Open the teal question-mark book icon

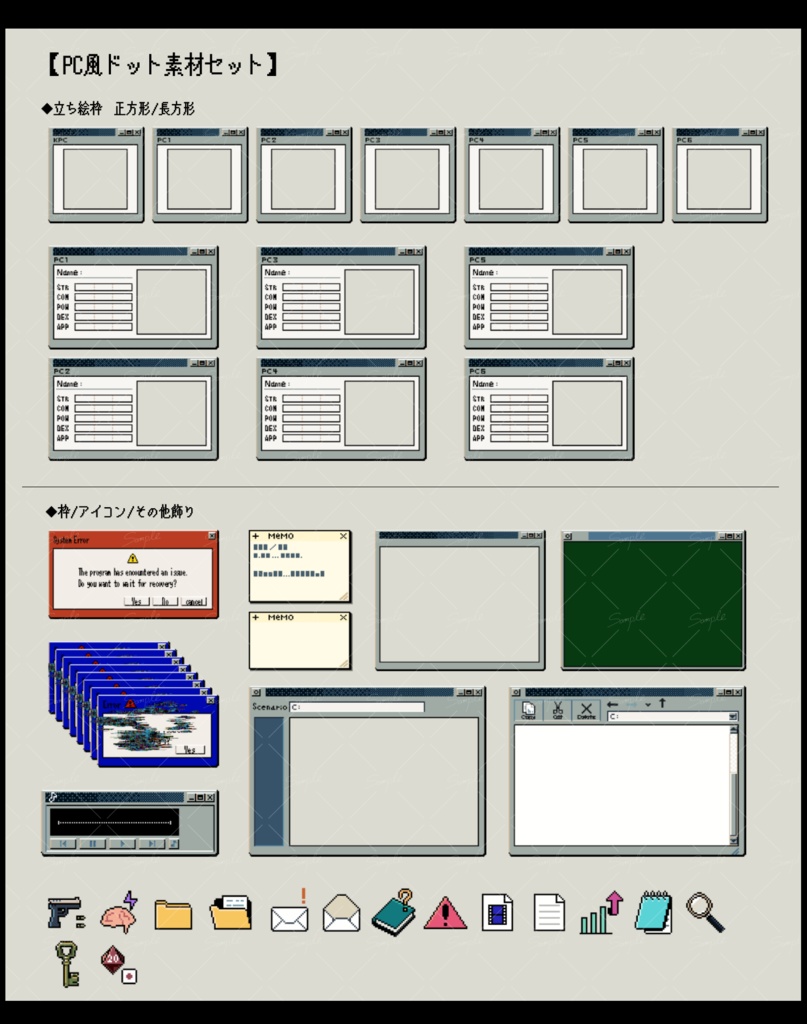pos(396,911)
